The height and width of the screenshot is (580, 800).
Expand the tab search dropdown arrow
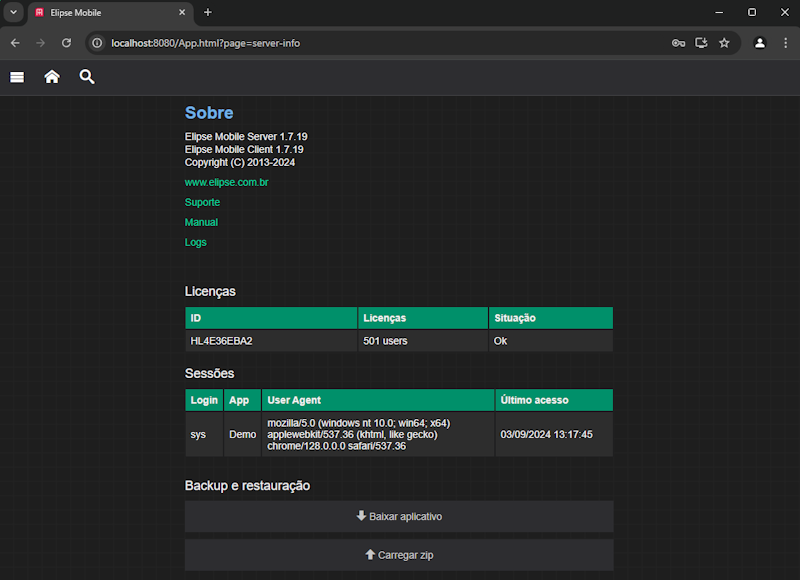[14, 12]
